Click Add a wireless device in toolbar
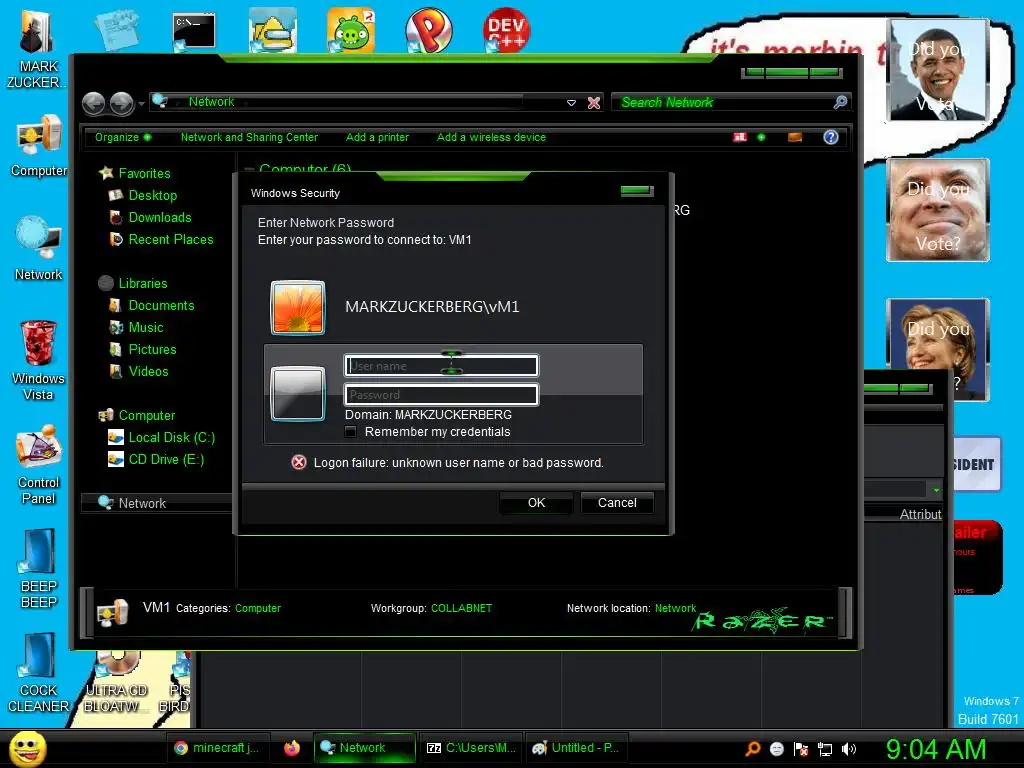This screenshot has width=1024, height=768. (491, 137)
